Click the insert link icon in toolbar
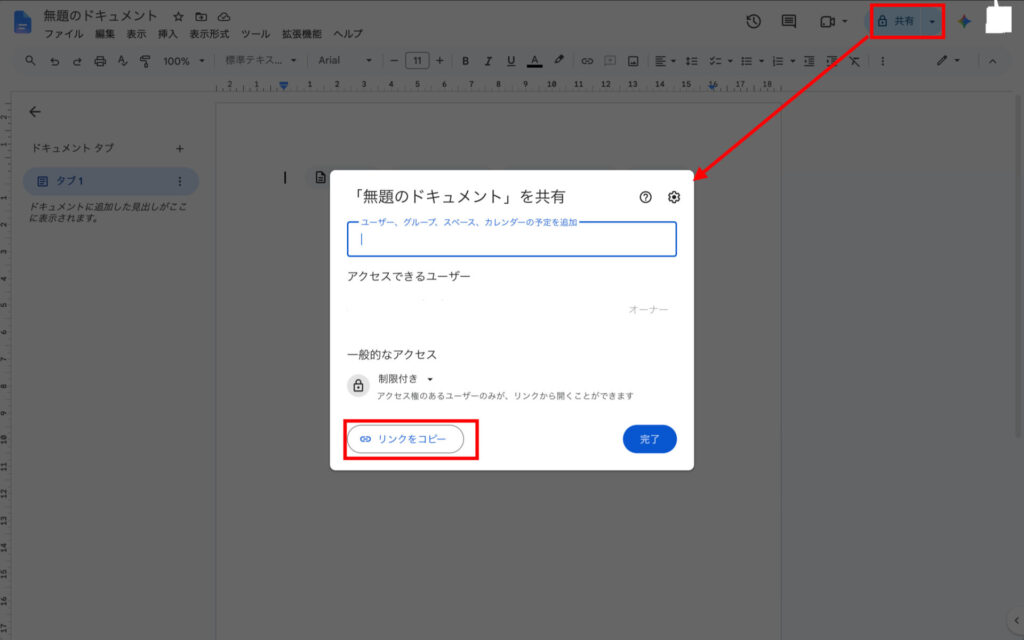The width and height of the screenshot is (1024, 640). pos(587,61)
